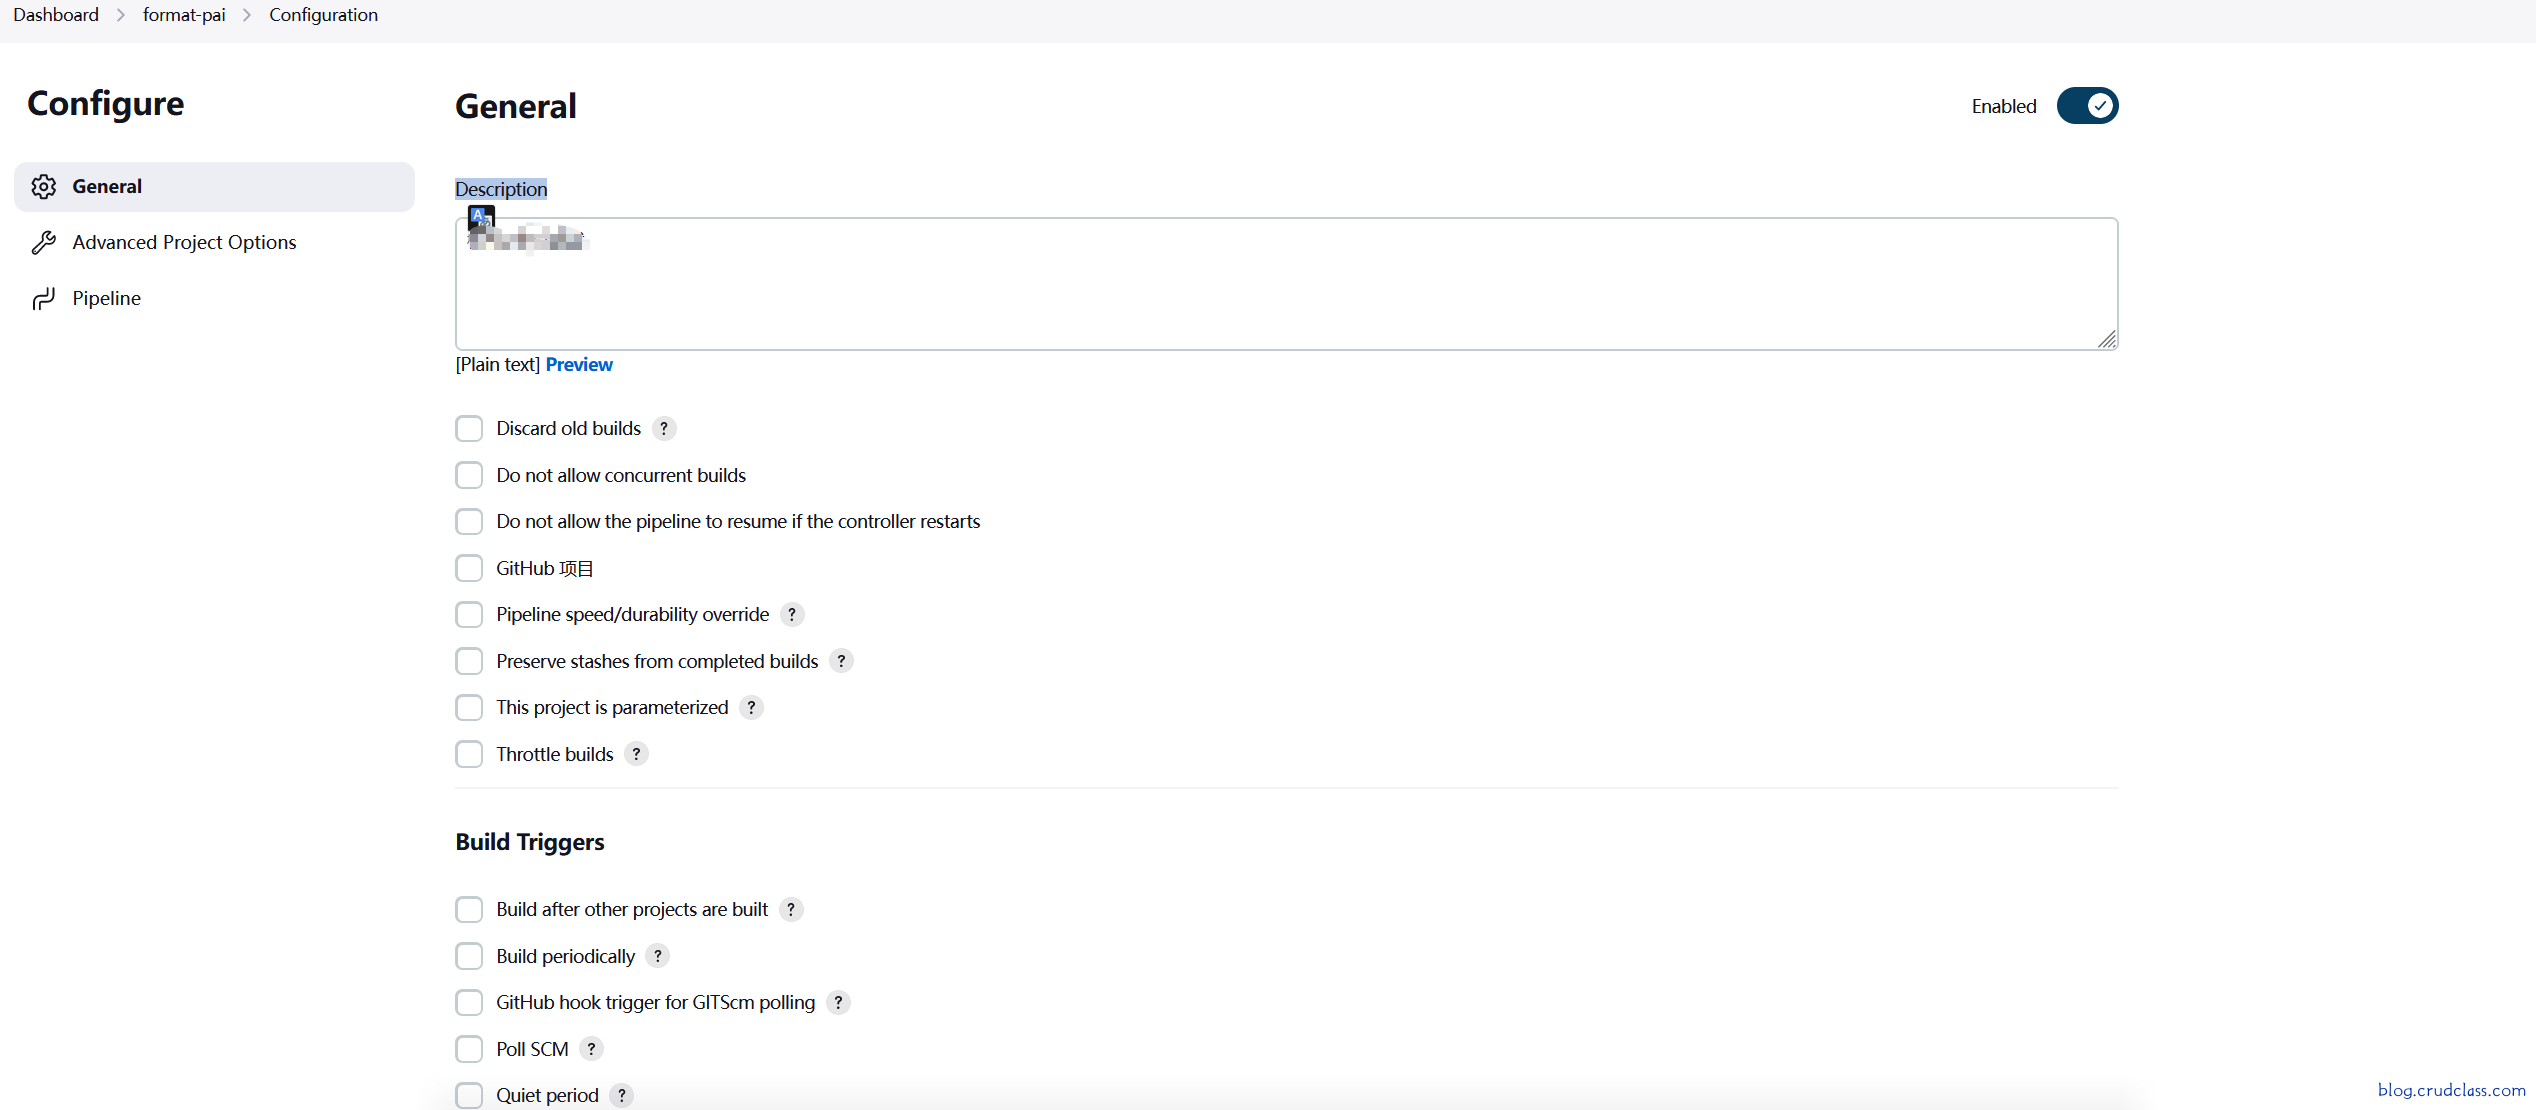Show help for Build periodically
This screenshot has height=1110, width=2536.
point(657,957)
